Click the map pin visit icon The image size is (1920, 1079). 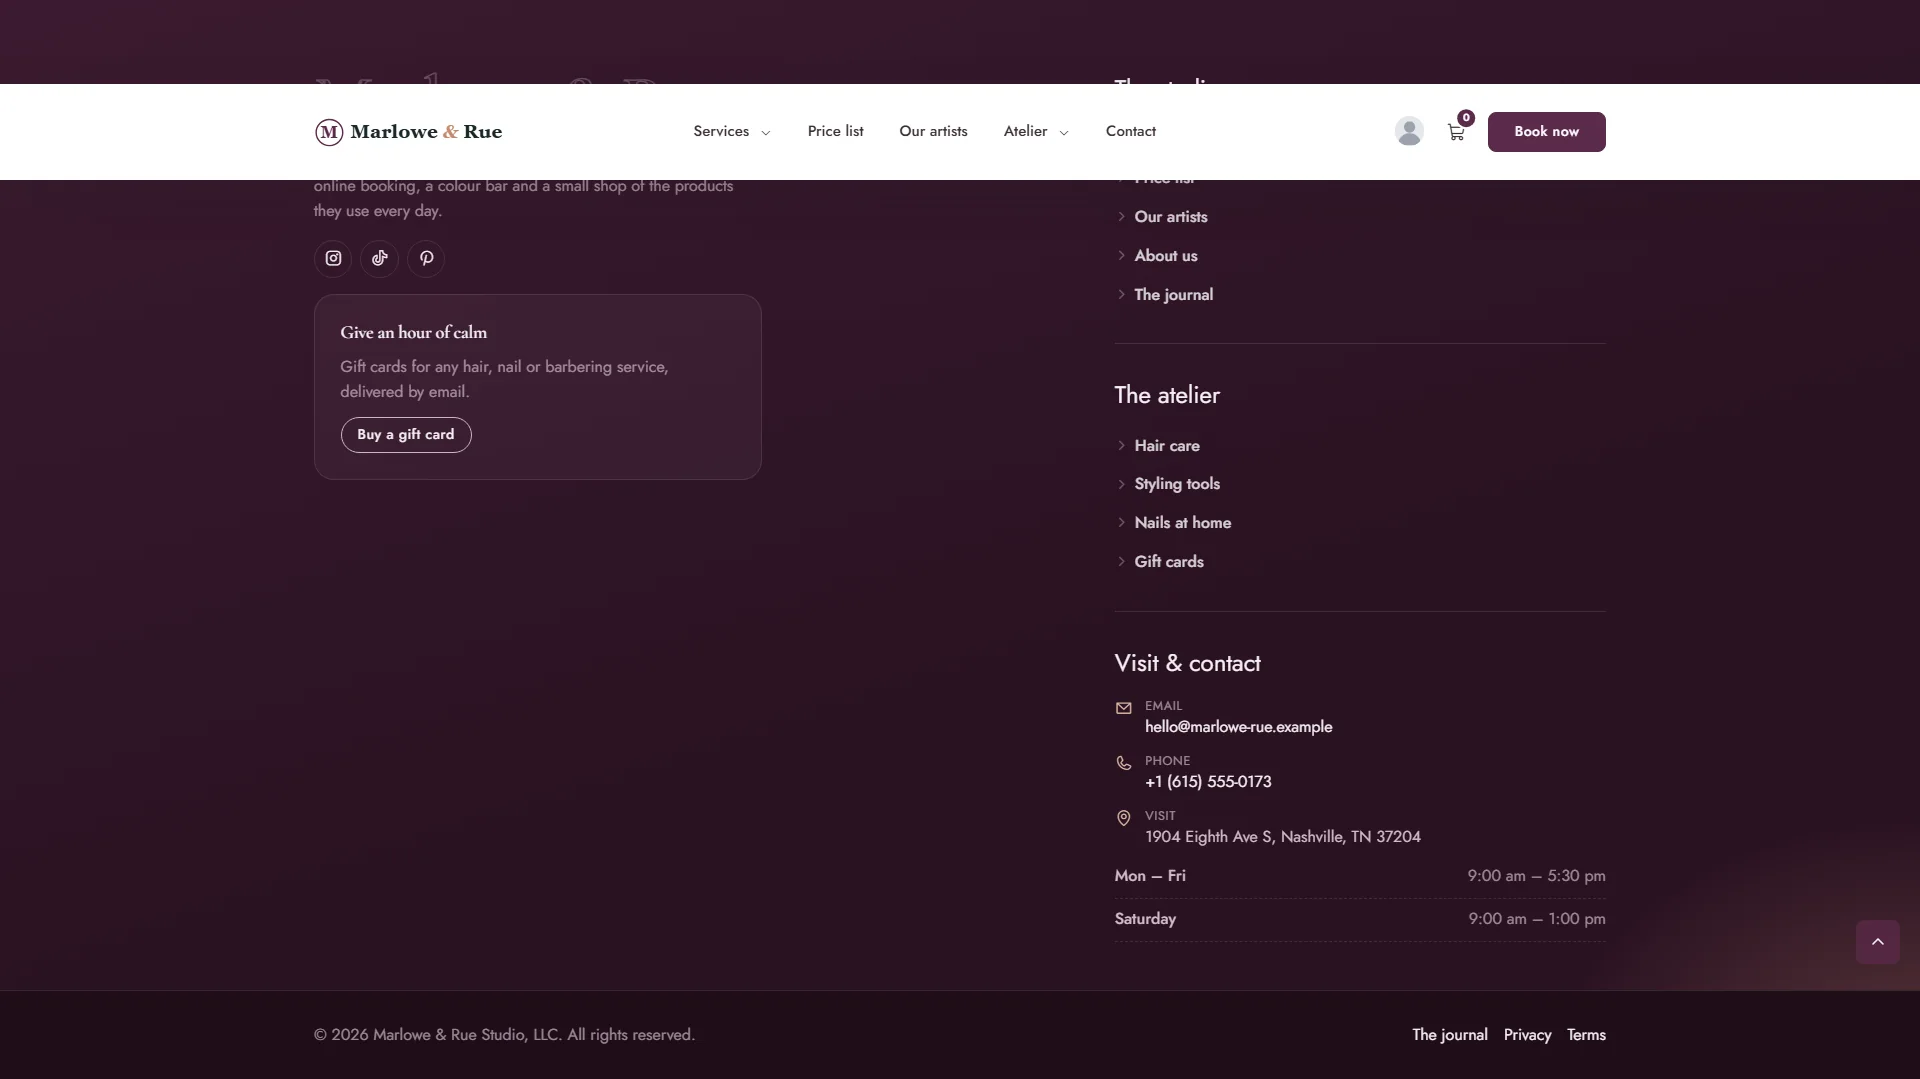point(1123,818)
